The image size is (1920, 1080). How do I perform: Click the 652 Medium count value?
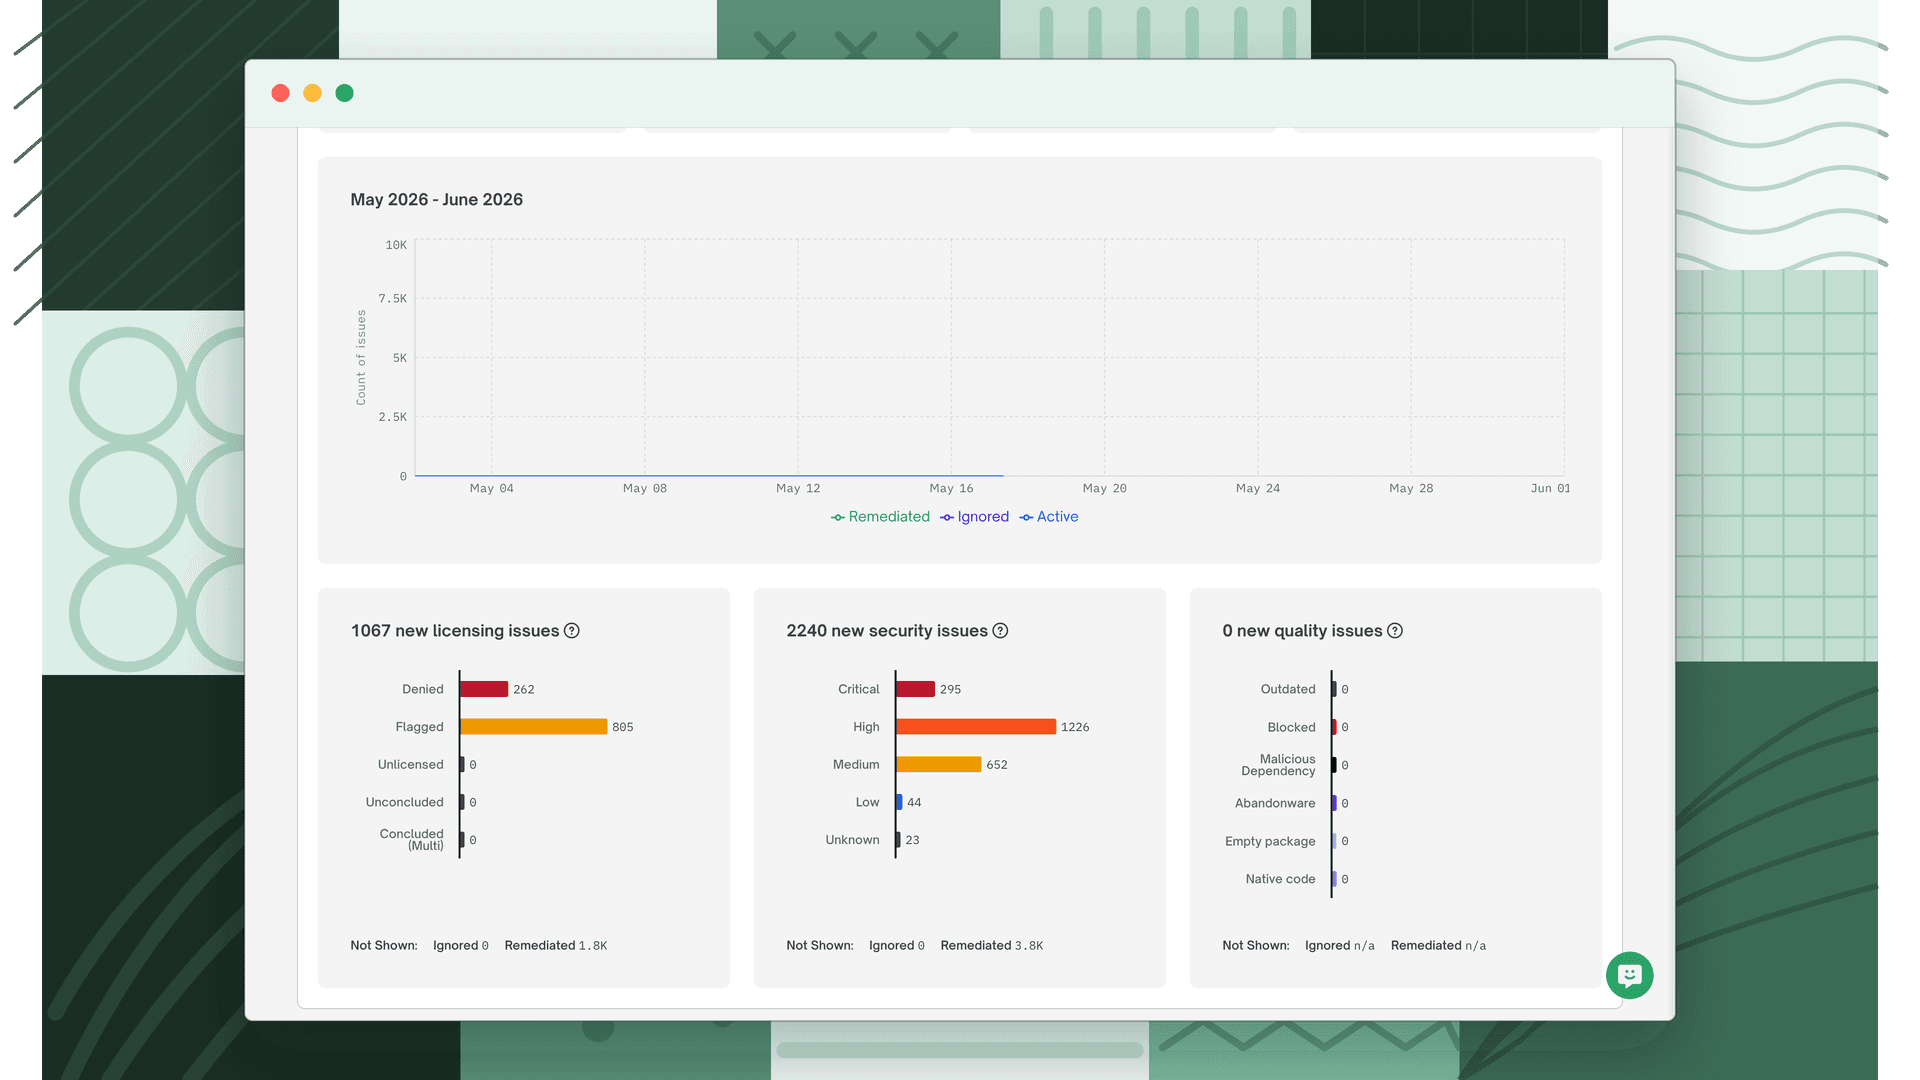point(997,765)
